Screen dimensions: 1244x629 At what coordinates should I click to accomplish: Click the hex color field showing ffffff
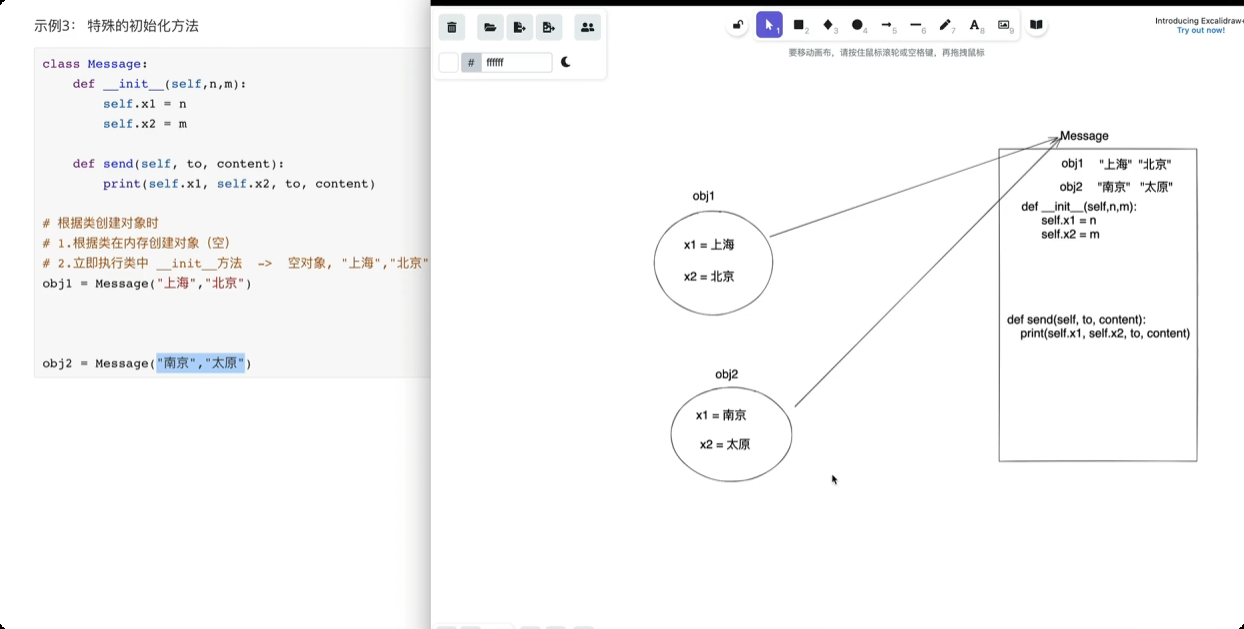pyautogui.click(x=516, y=63)
